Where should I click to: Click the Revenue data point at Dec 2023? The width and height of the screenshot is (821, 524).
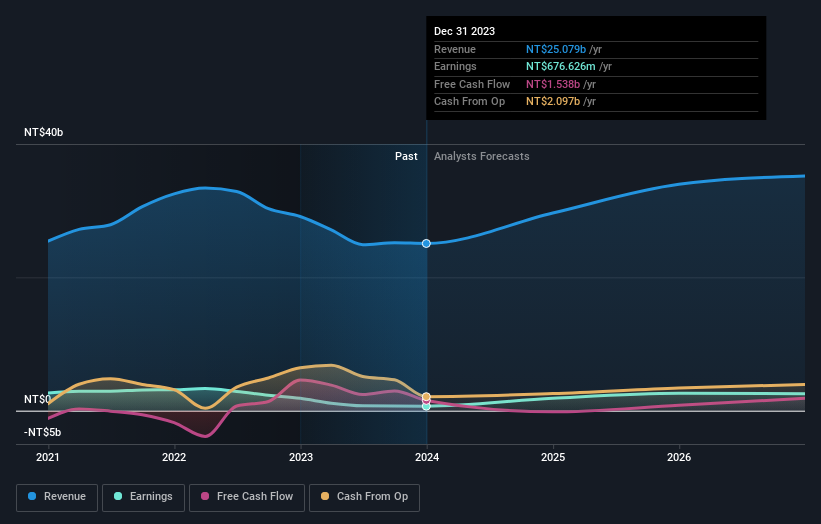[x=426, y=243]
